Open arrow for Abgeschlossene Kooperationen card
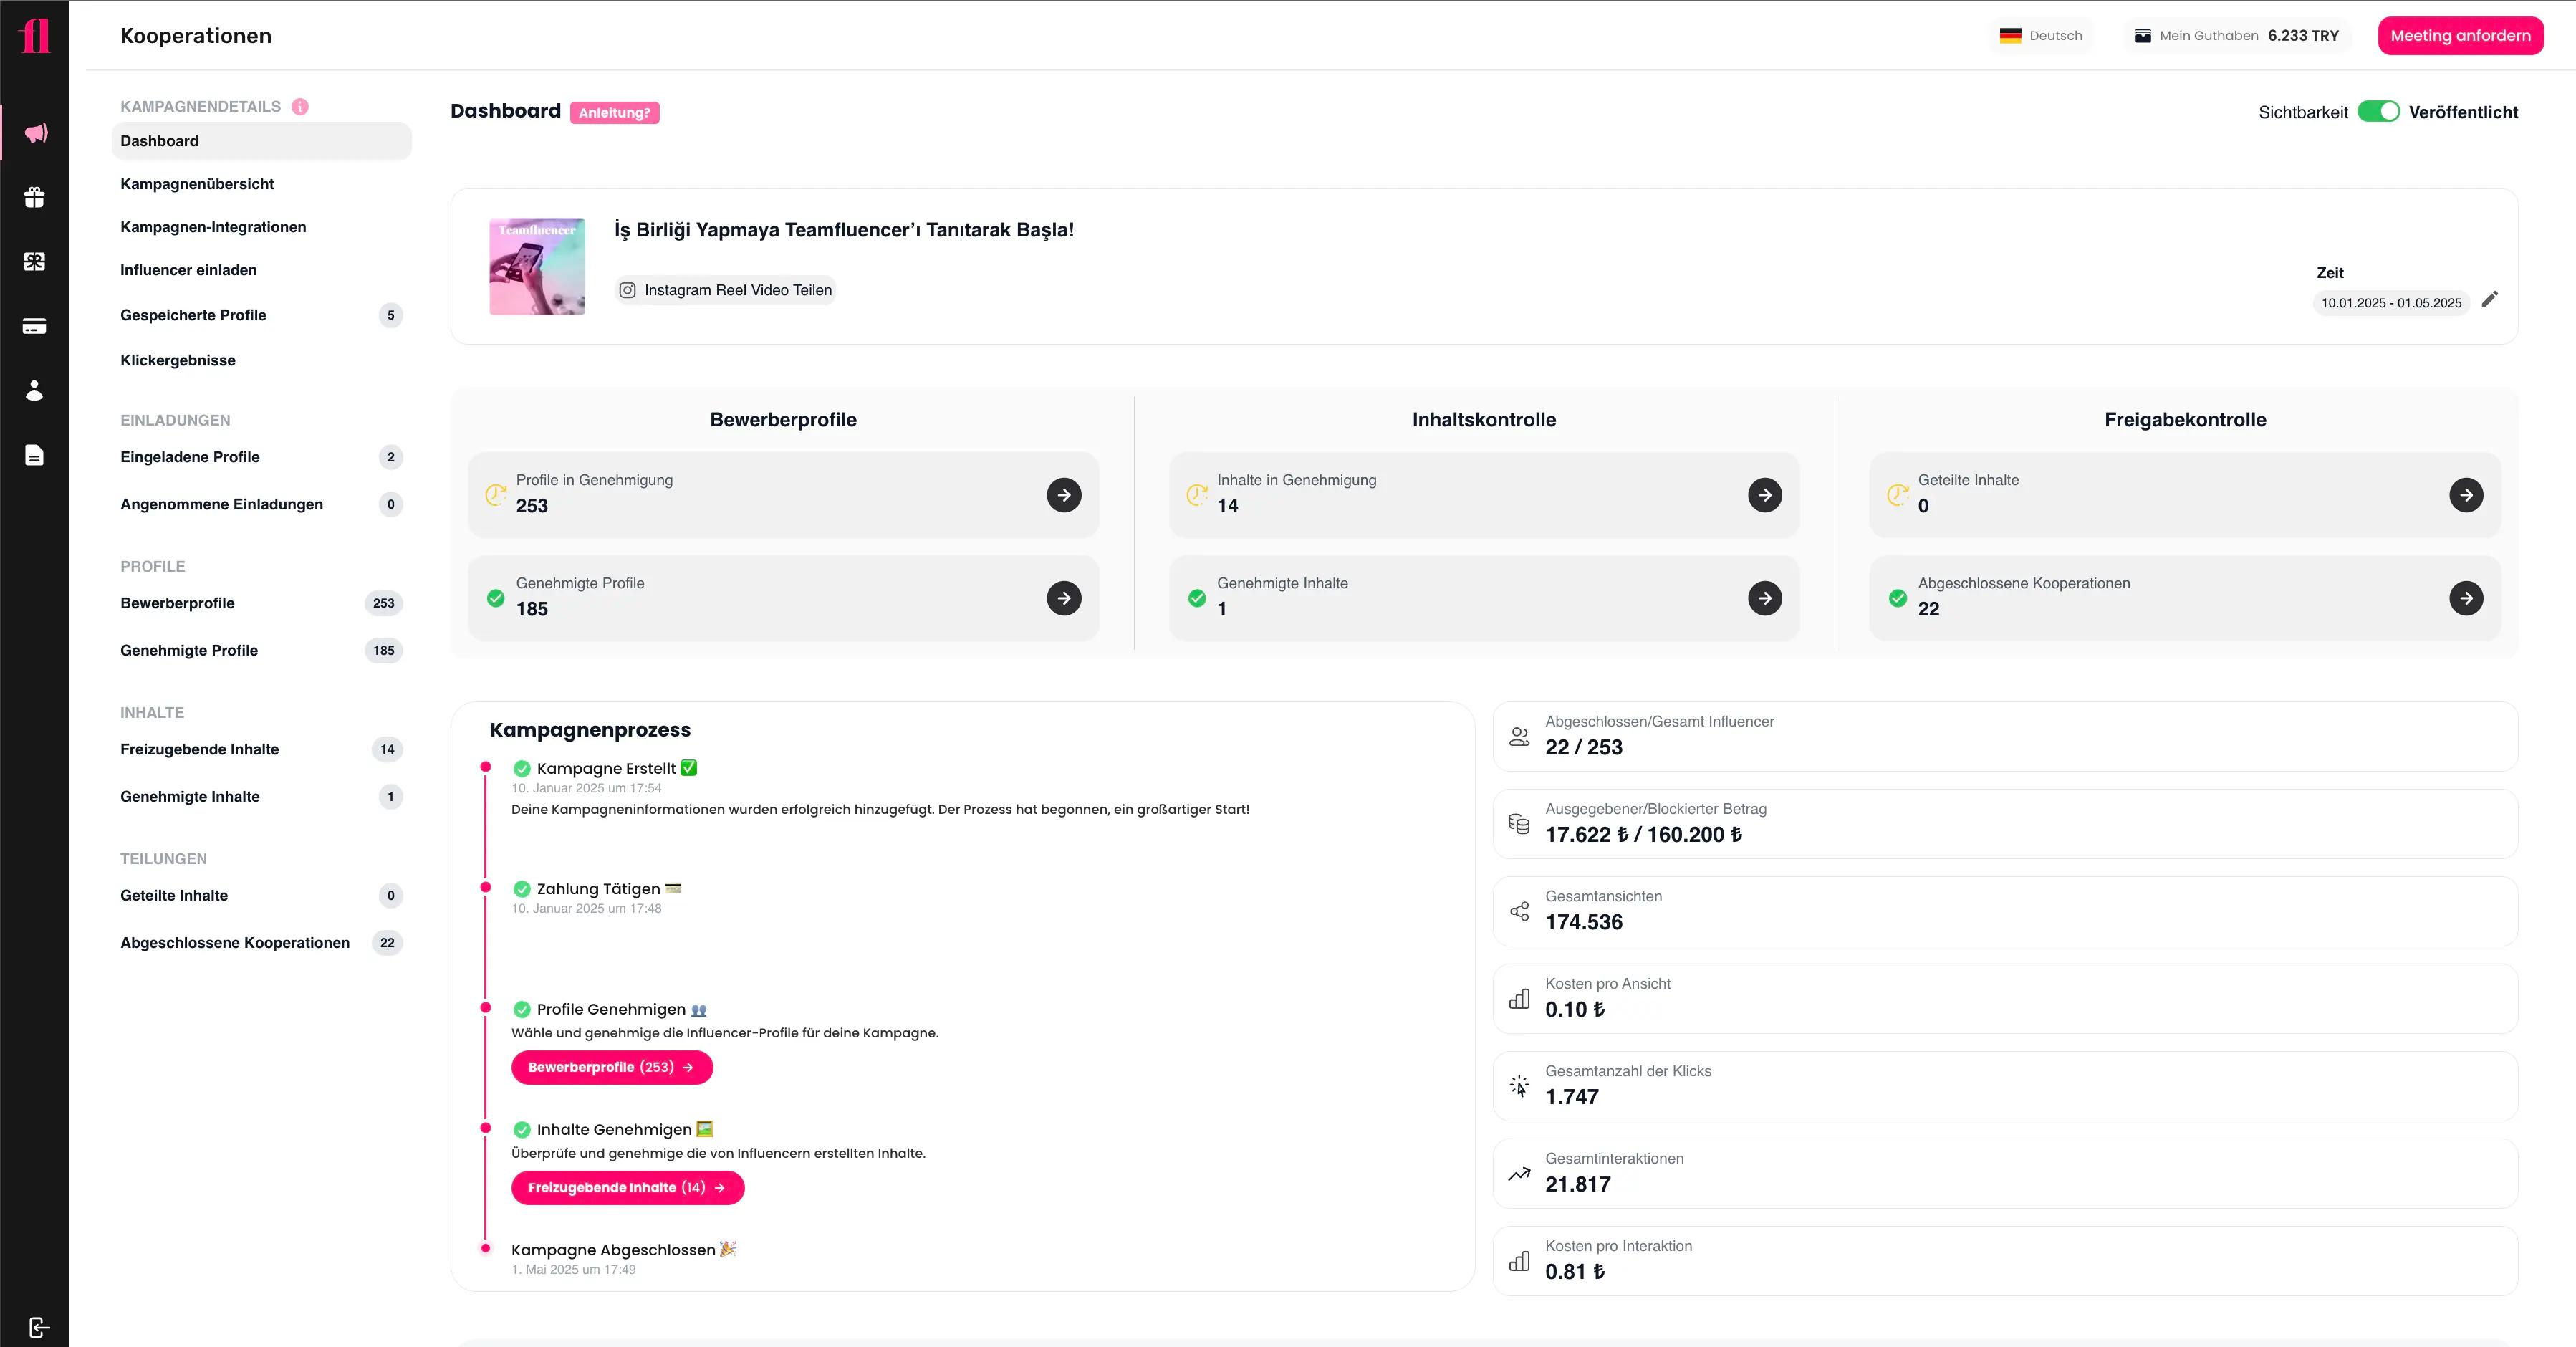Image resolution: width=2576 pixels, height=1347 pixels. point(2466,598)
